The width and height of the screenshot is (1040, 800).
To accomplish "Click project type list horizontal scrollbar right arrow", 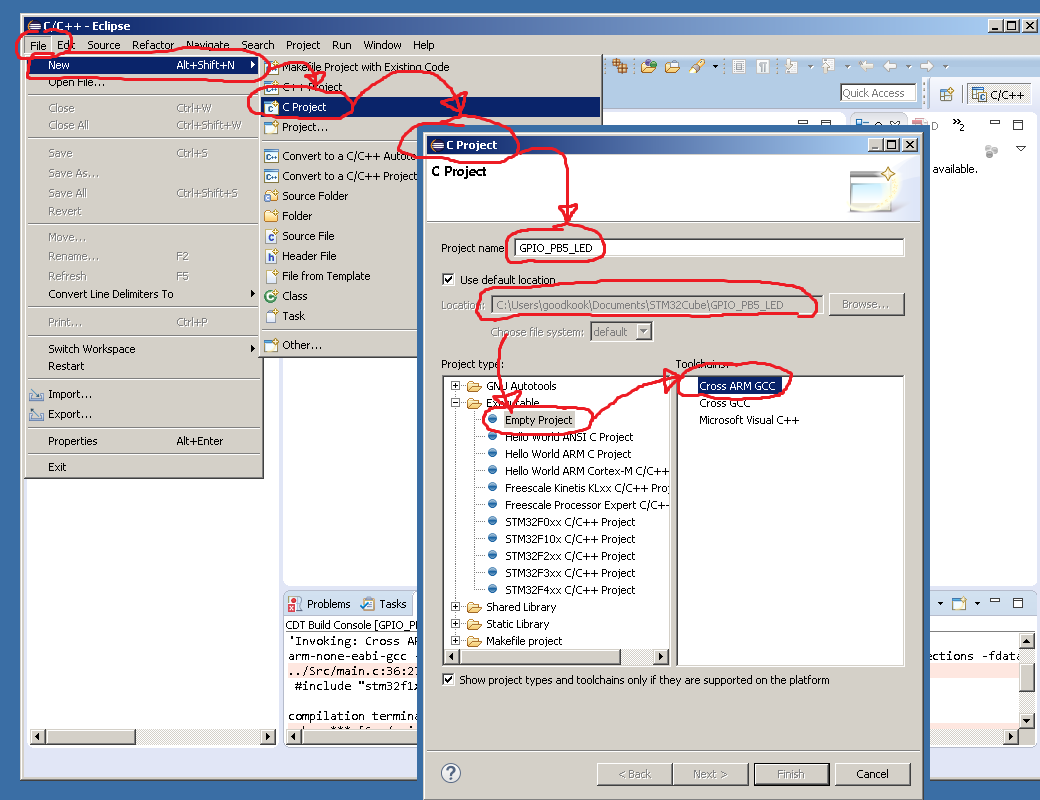I will coord(661,657).
